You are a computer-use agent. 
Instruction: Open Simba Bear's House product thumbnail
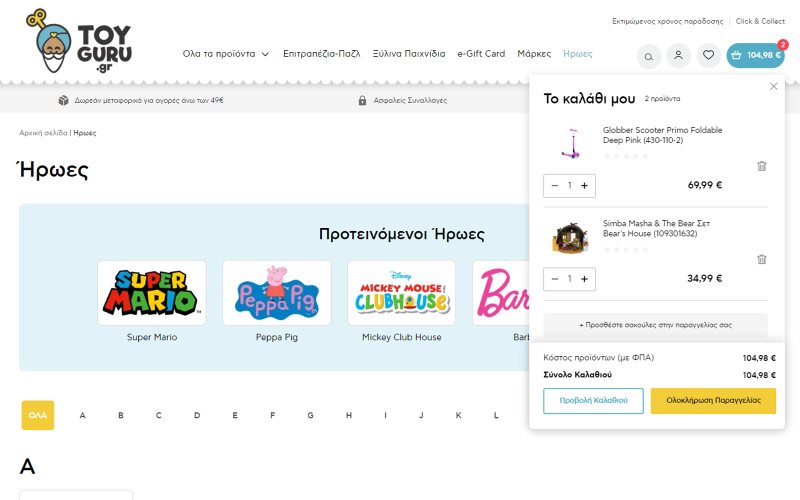point(571,237)
